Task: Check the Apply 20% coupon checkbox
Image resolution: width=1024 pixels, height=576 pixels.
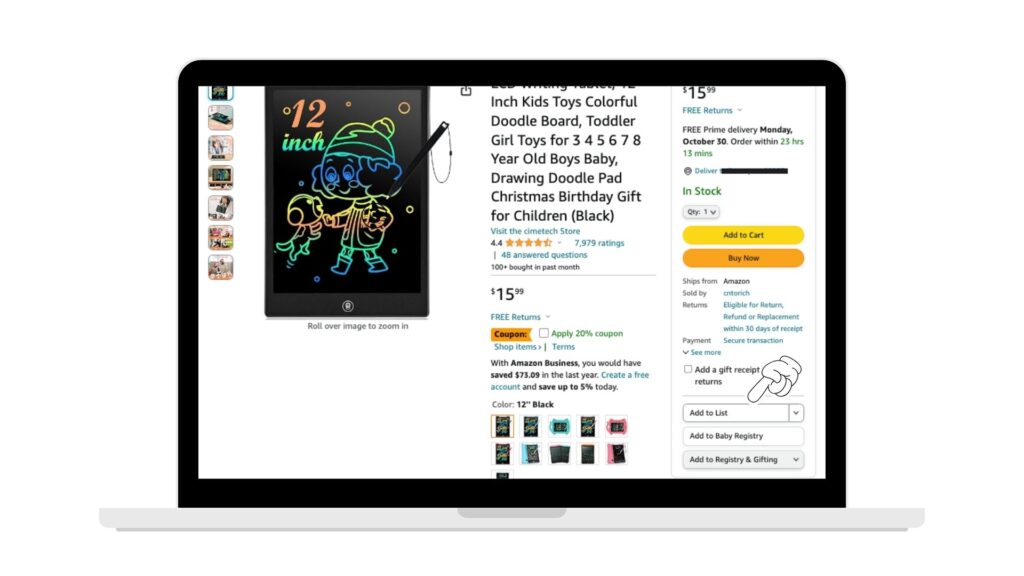Action: pos(543,333)
